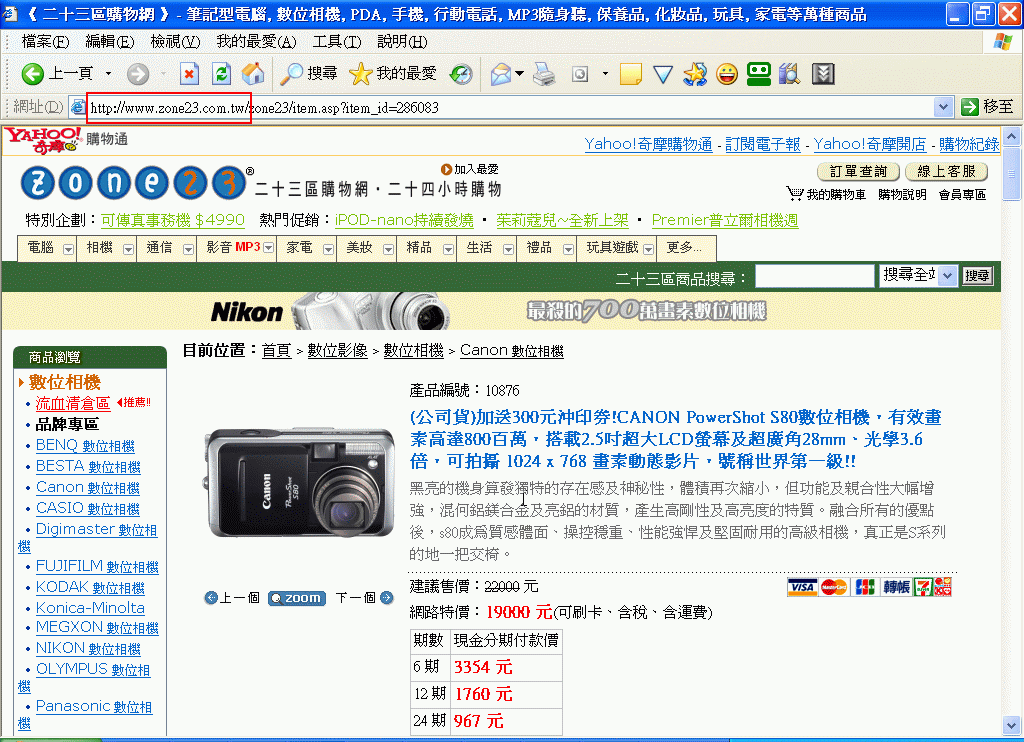Click the green robot face toolbar icon

point(759,74)
